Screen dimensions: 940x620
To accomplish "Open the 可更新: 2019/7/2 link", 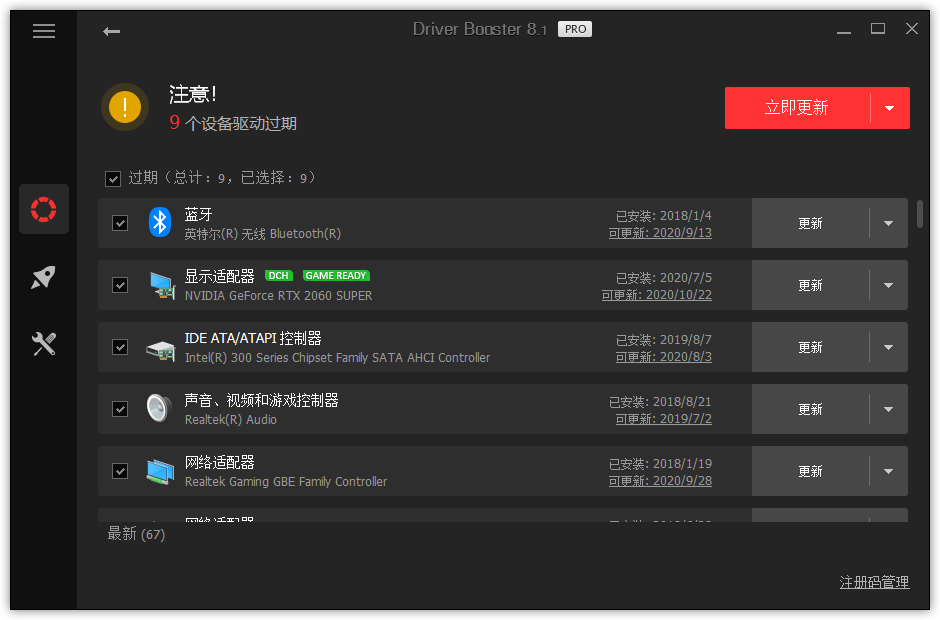I will [x=664, y=419].
